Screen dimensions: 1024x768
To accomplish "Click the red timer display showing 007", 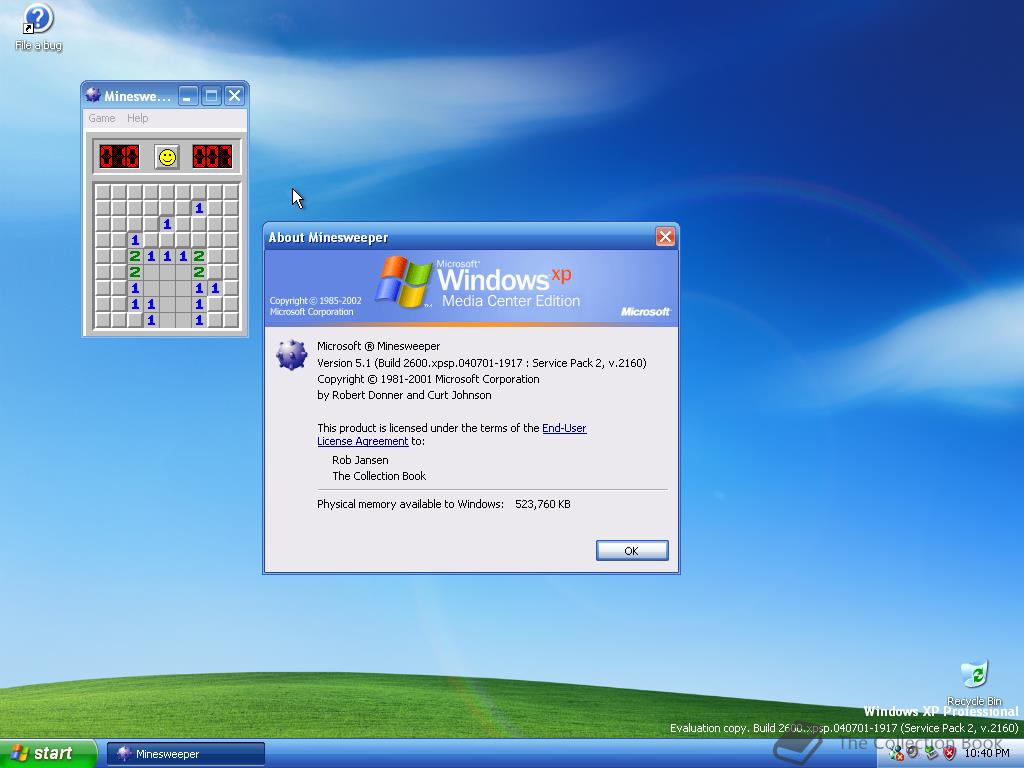I will [212, 157].
